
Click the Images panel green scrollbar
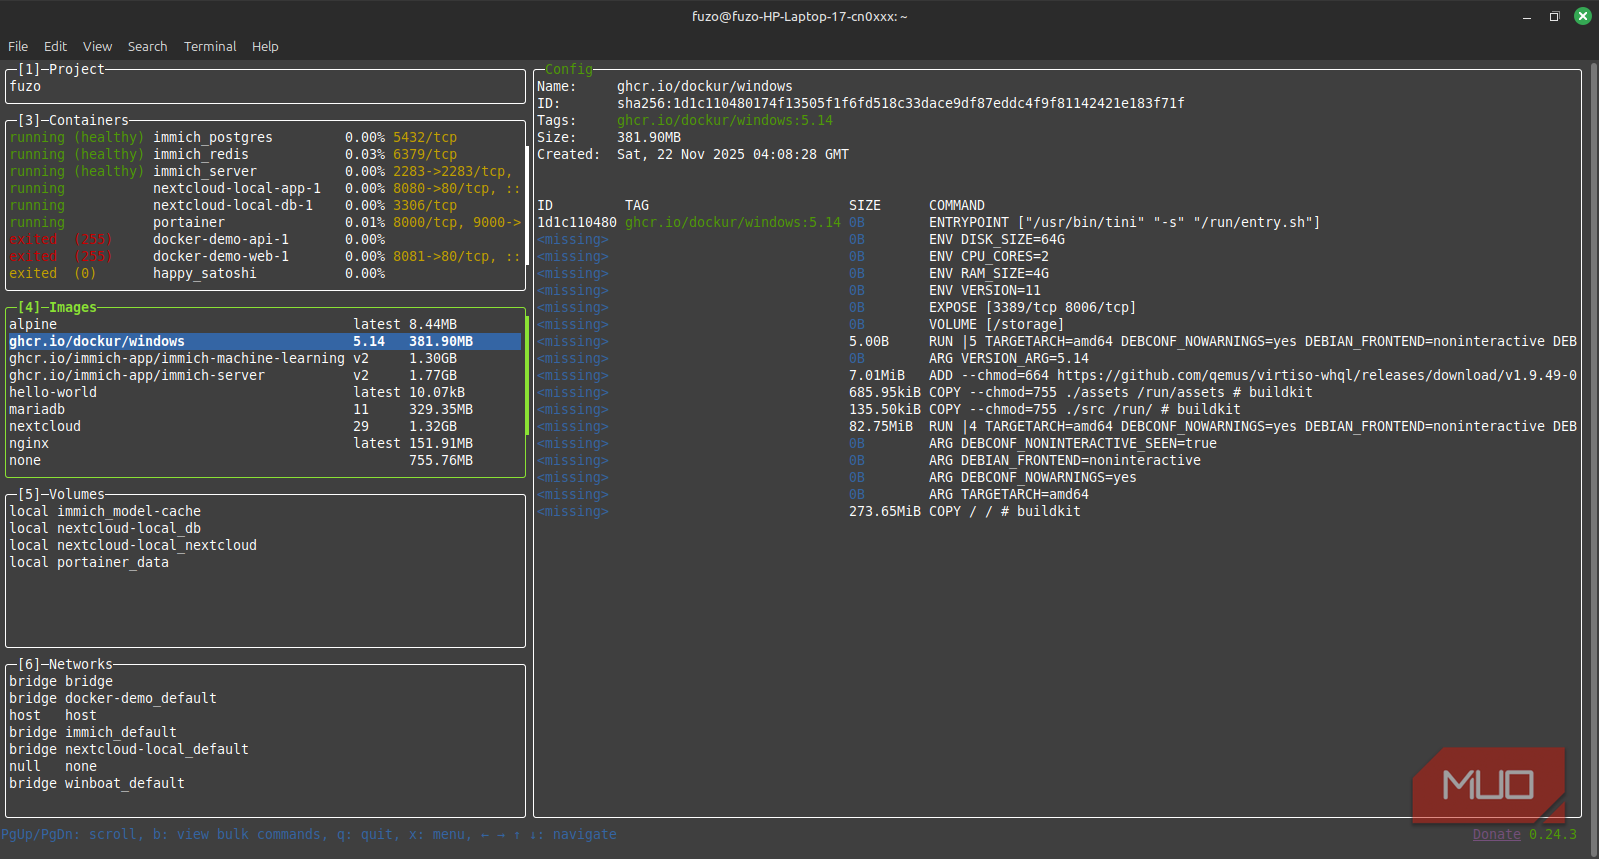[526, 375]
